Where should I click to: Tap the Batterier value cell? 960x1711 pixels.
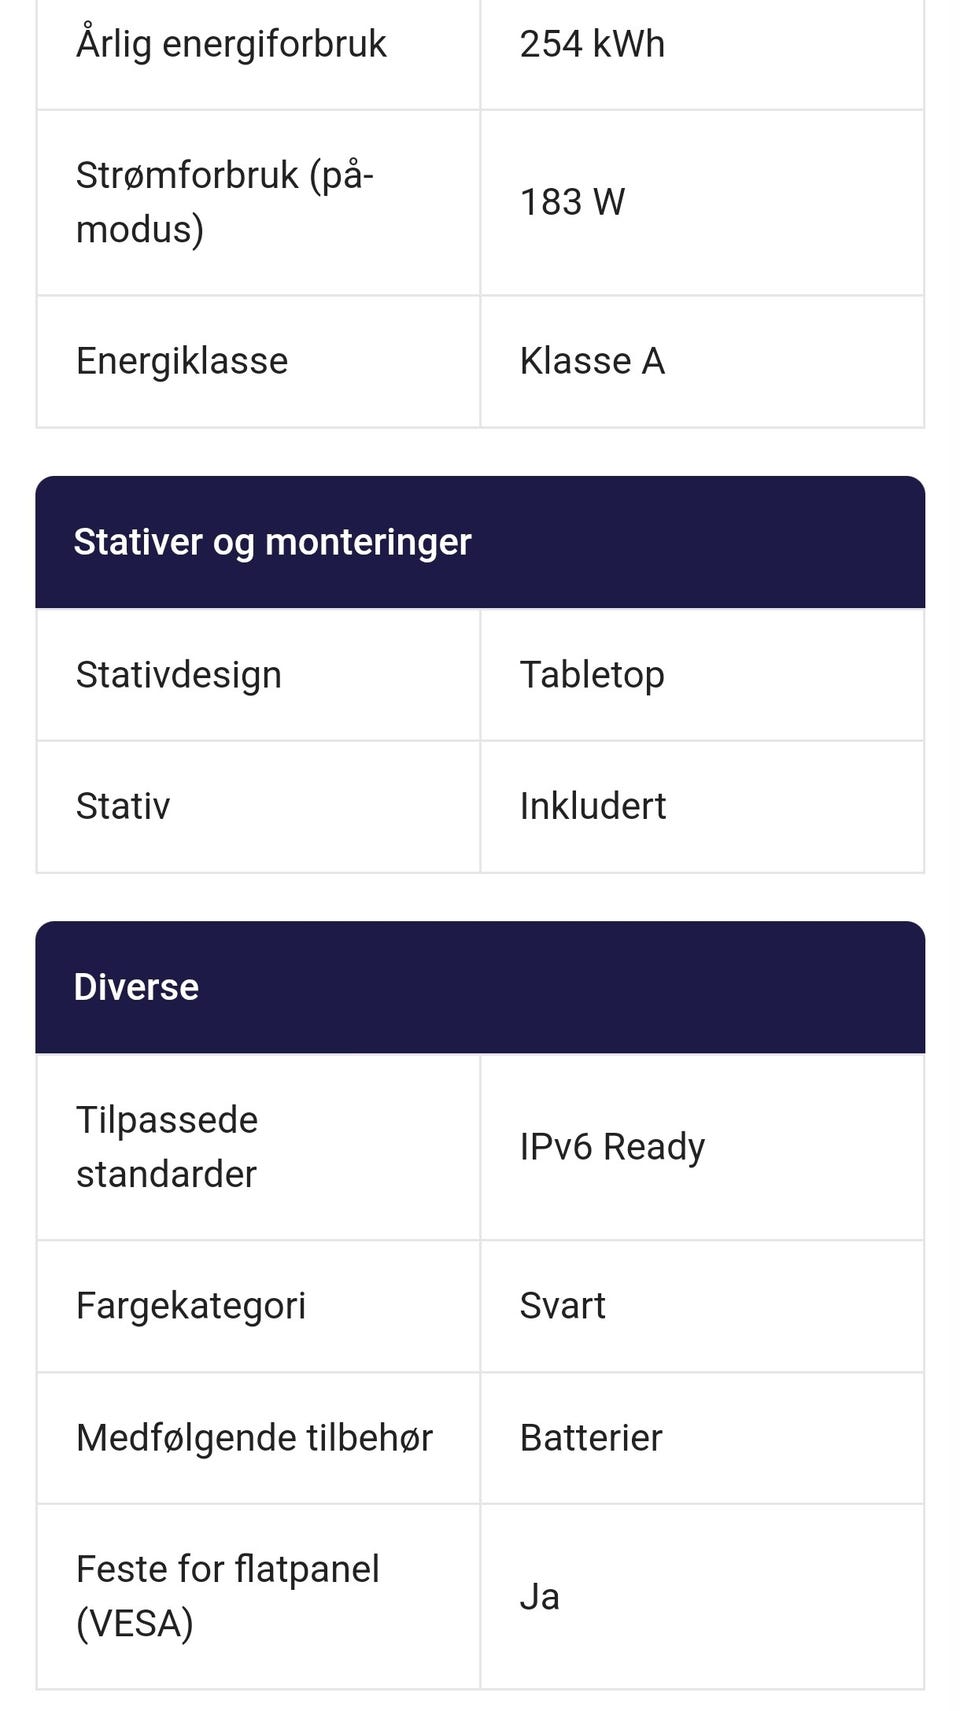tap(591, 1438)
